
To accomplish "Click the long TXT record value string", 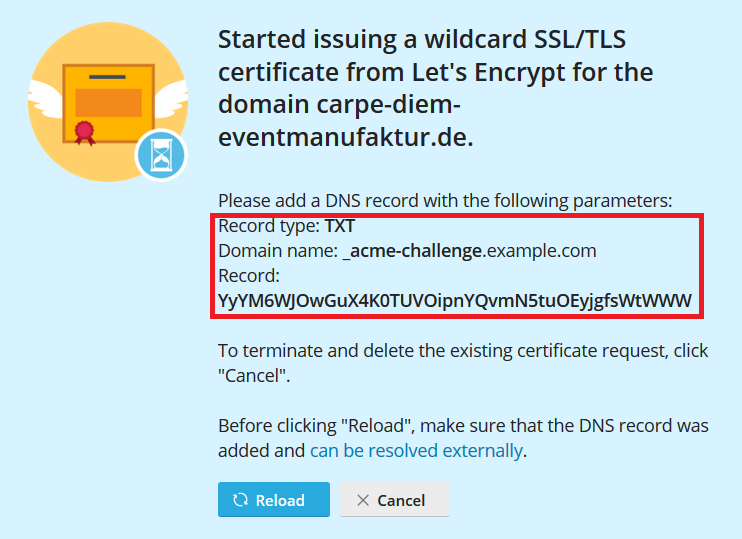I will coord(454,300).
